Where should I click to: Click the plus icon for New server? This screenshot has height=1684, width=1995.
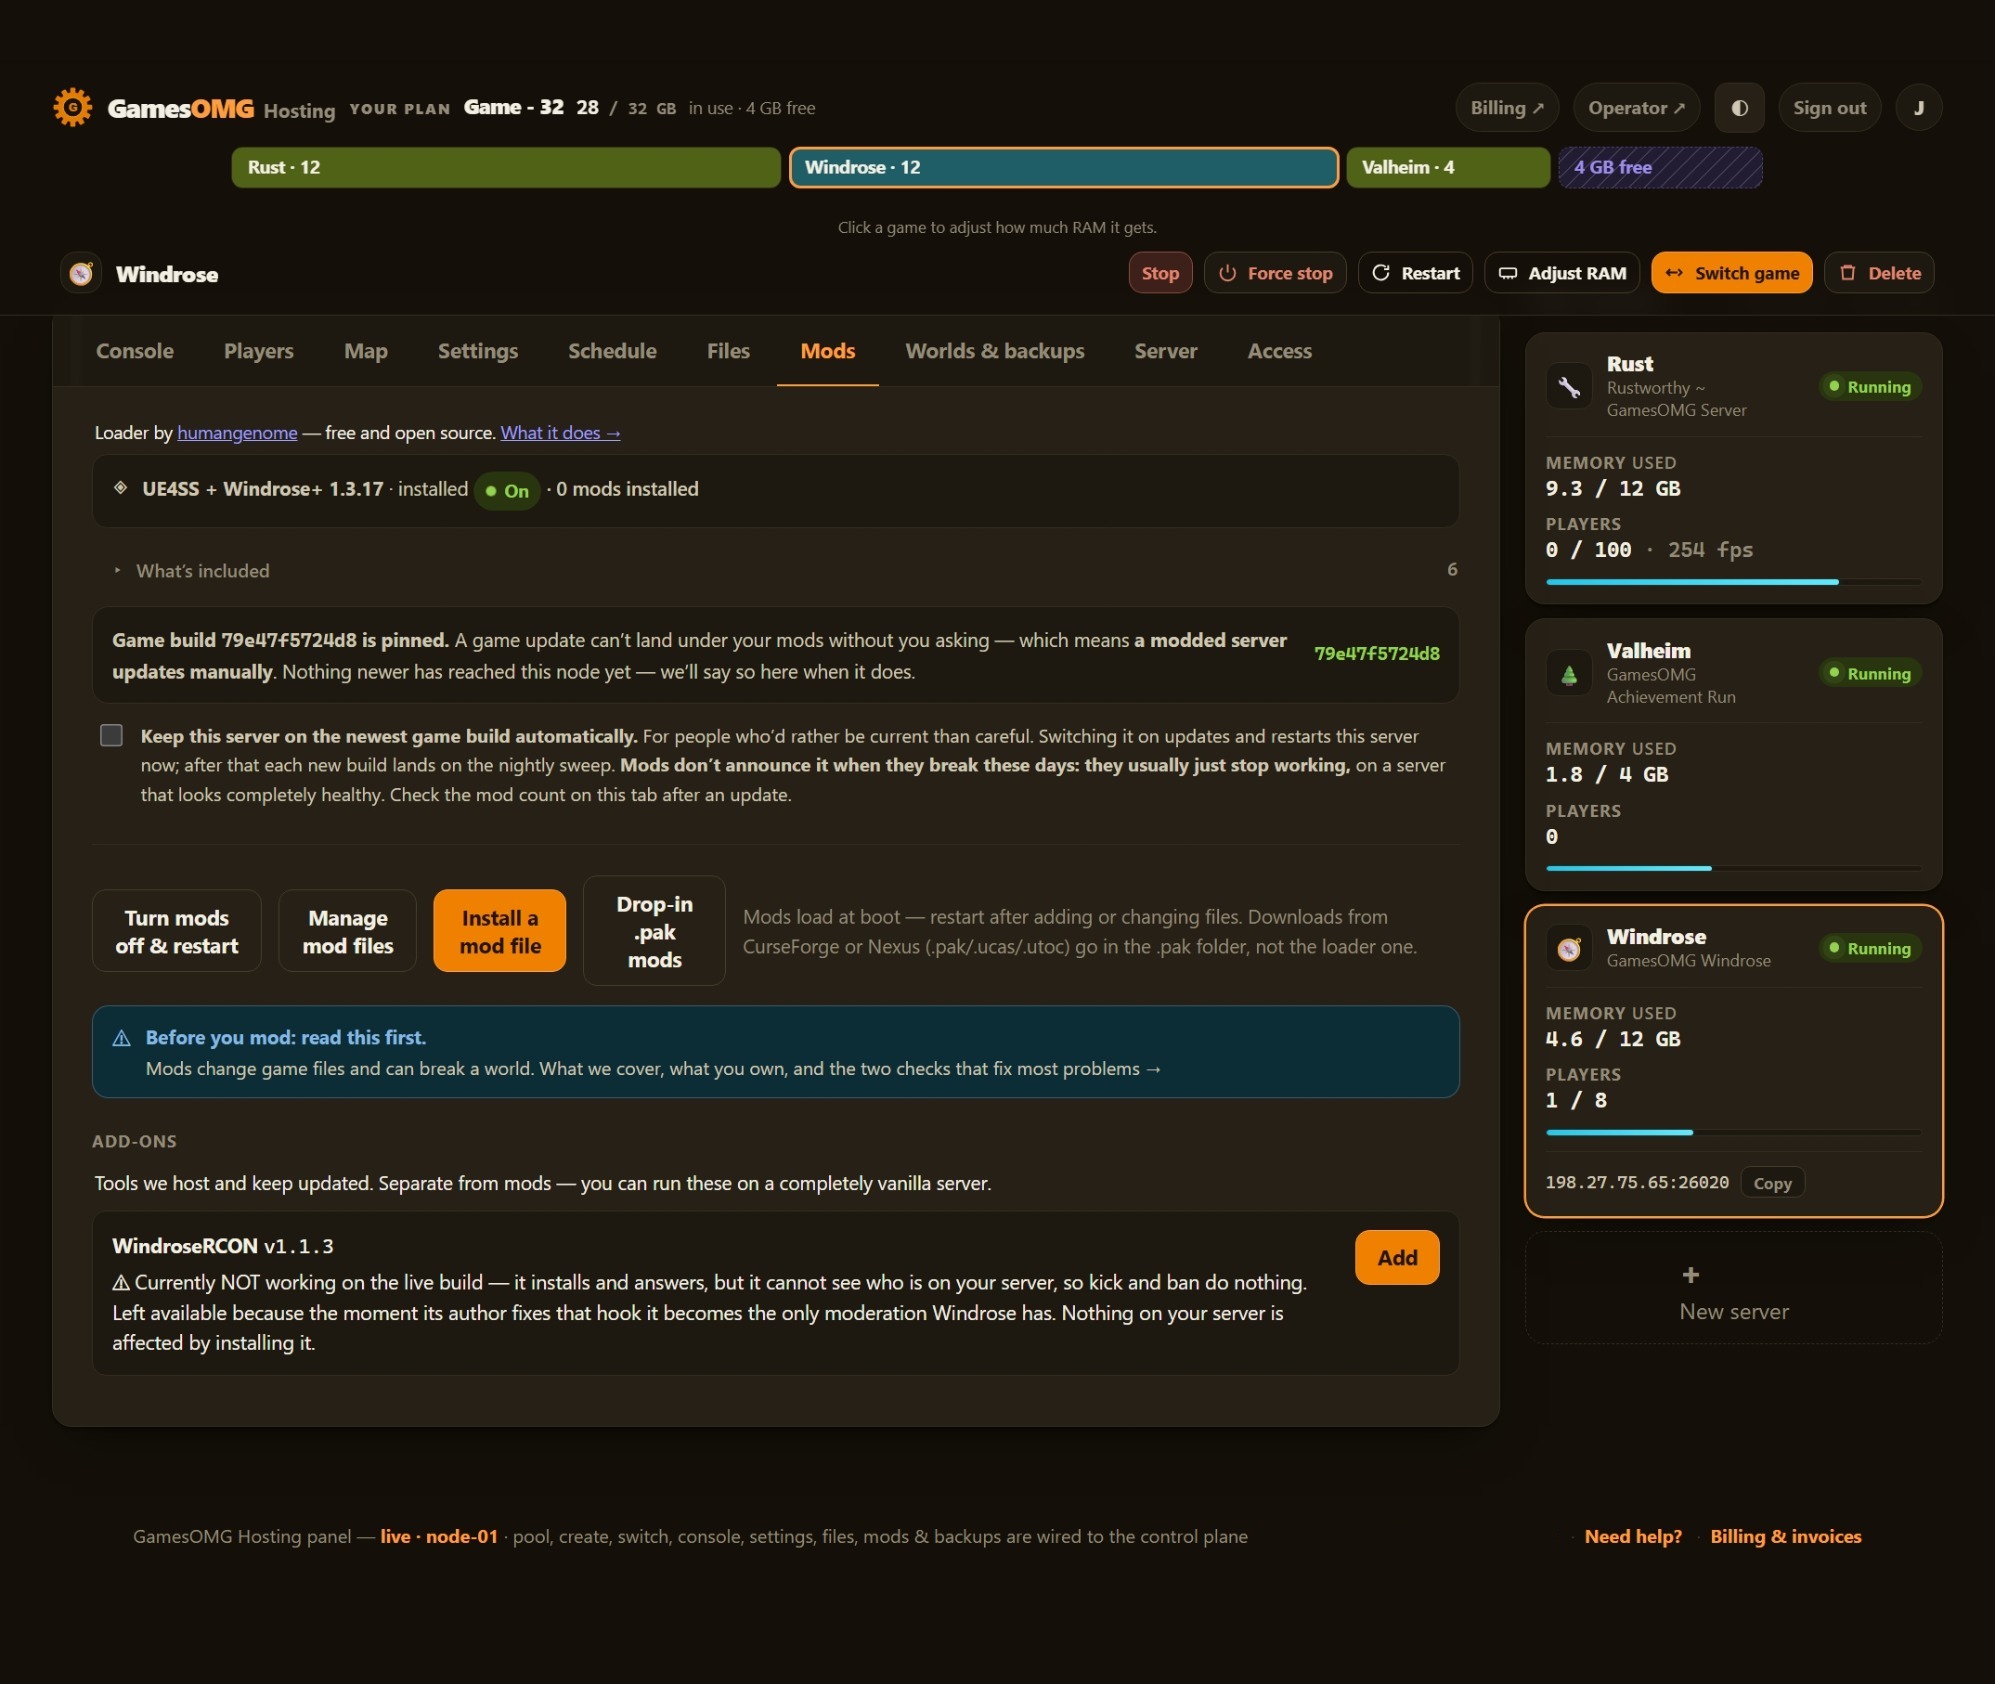coord(1690,1275)
